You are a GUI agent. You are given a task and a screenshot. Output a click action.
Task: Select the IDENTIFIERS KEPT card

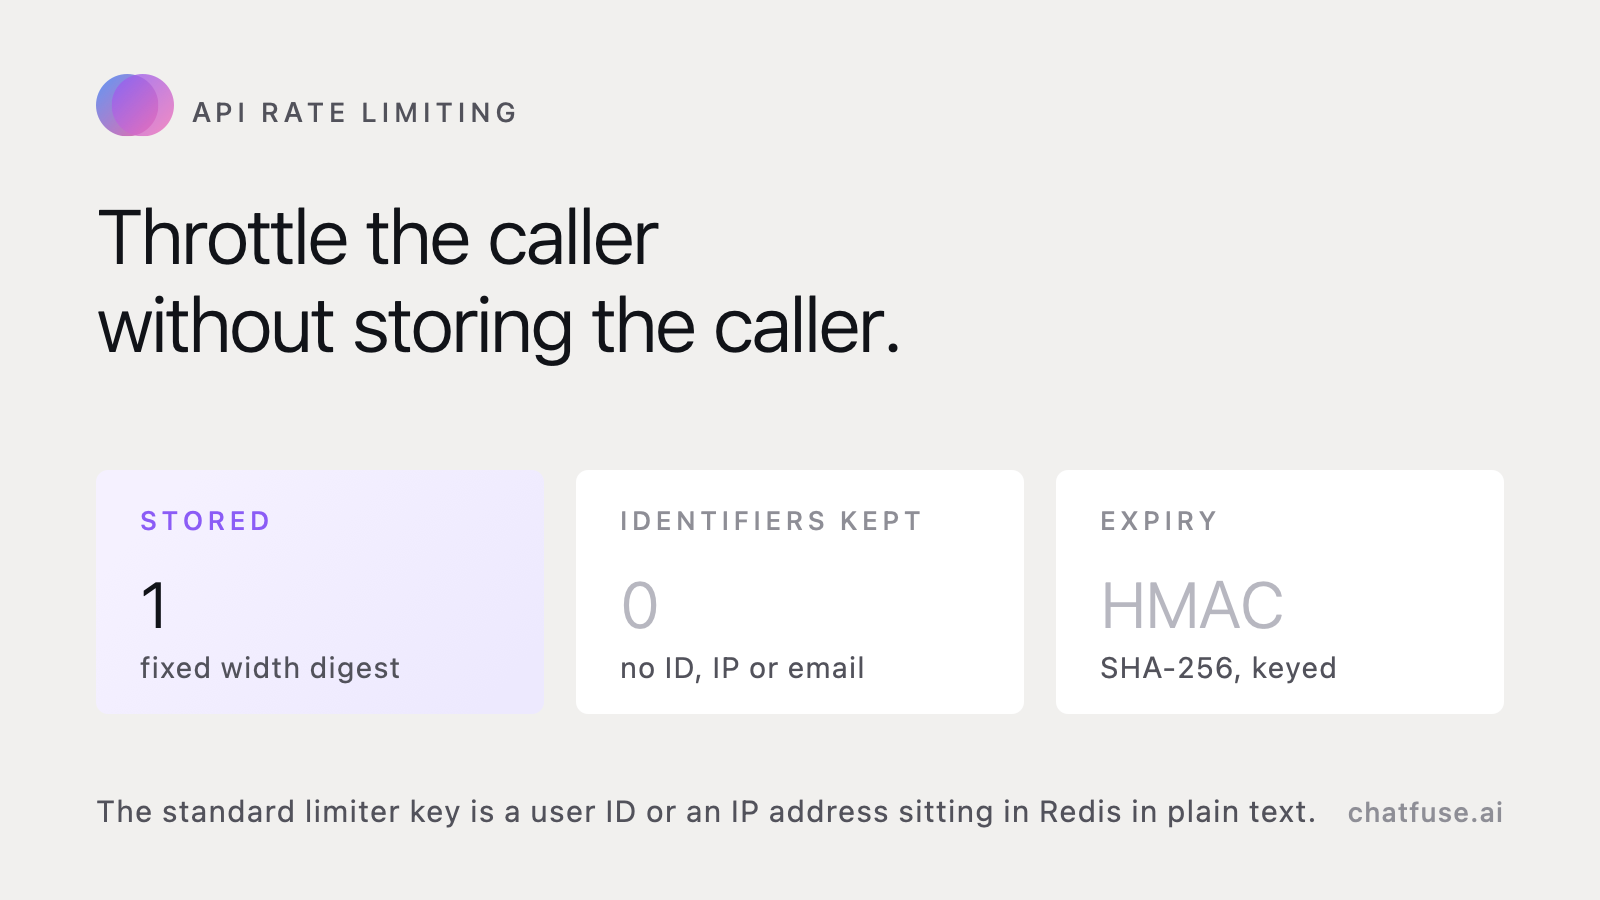pyautogui.click(x=800, y=592)
